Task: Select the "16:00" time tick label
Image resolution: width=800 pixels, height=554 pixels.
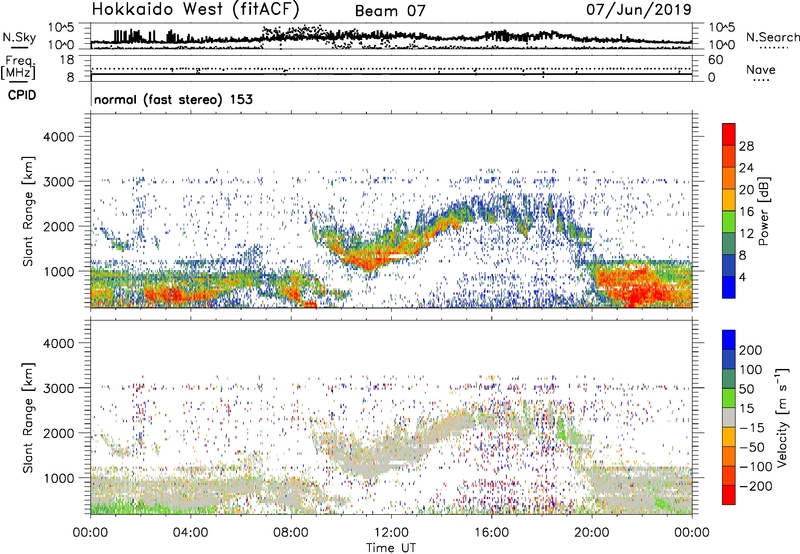Action: tap(491, 533)
